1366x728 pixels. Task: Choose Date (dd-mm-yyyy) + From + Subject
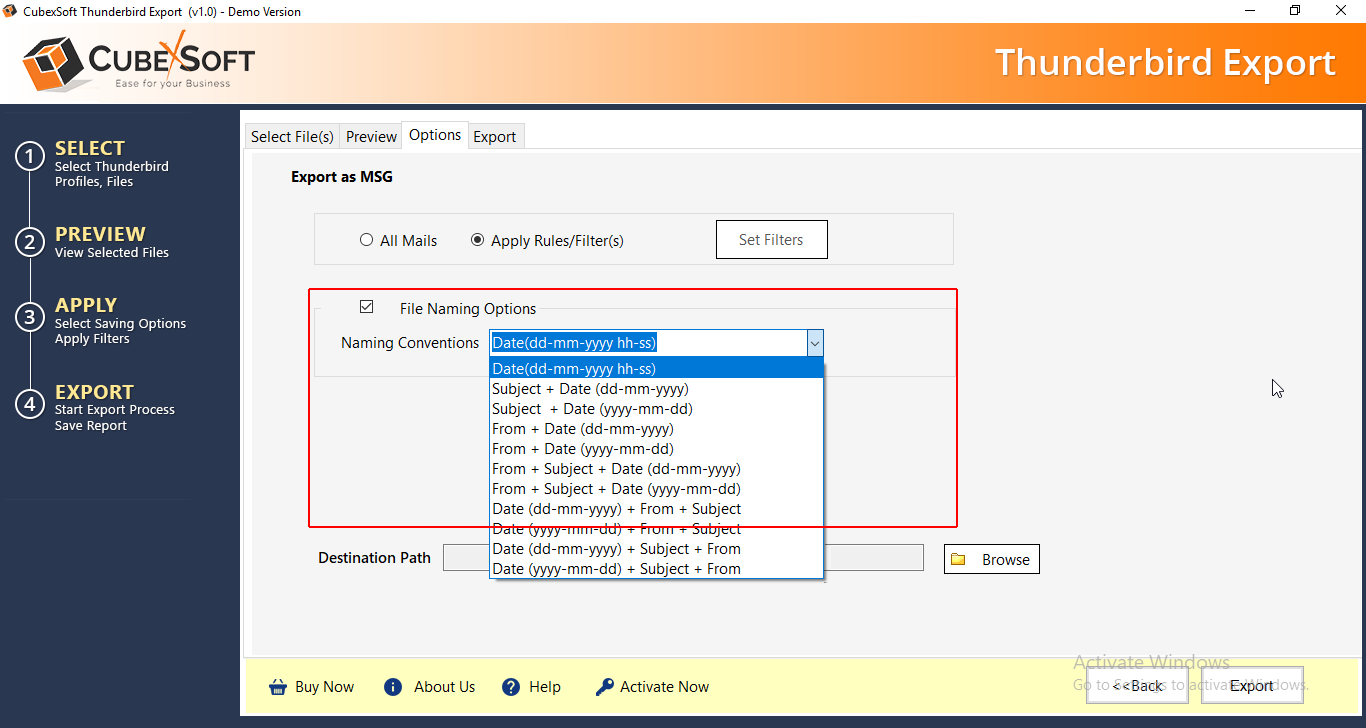click(657, 509)
